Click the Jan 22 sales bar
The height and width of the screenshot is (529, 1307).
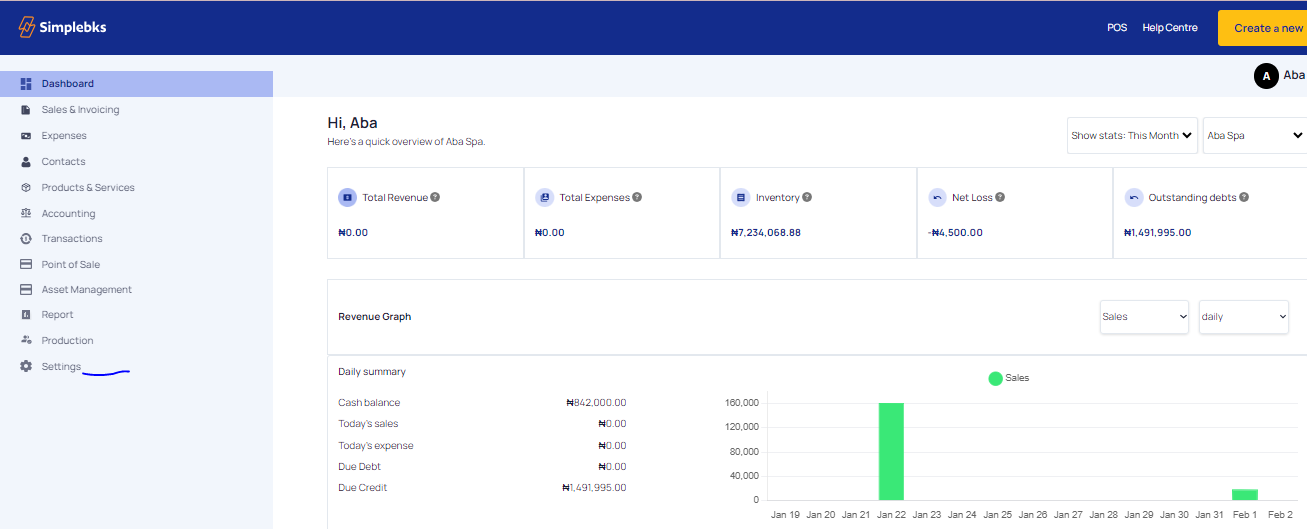891,451
